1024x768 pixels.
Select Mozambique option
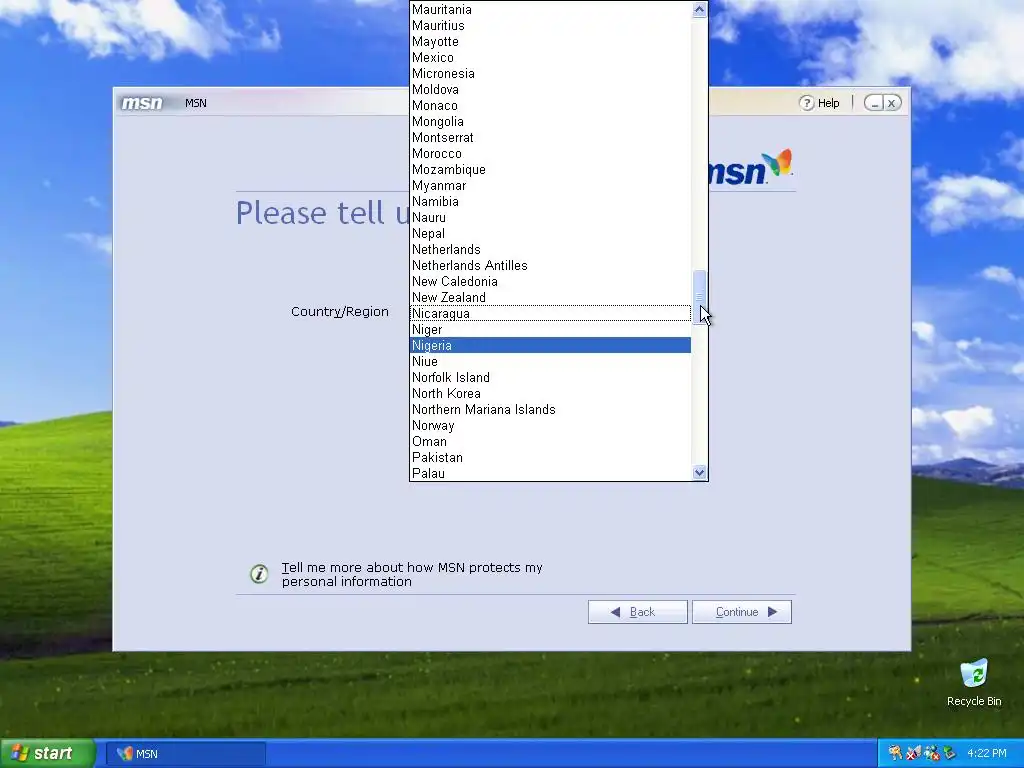(551, 170)
